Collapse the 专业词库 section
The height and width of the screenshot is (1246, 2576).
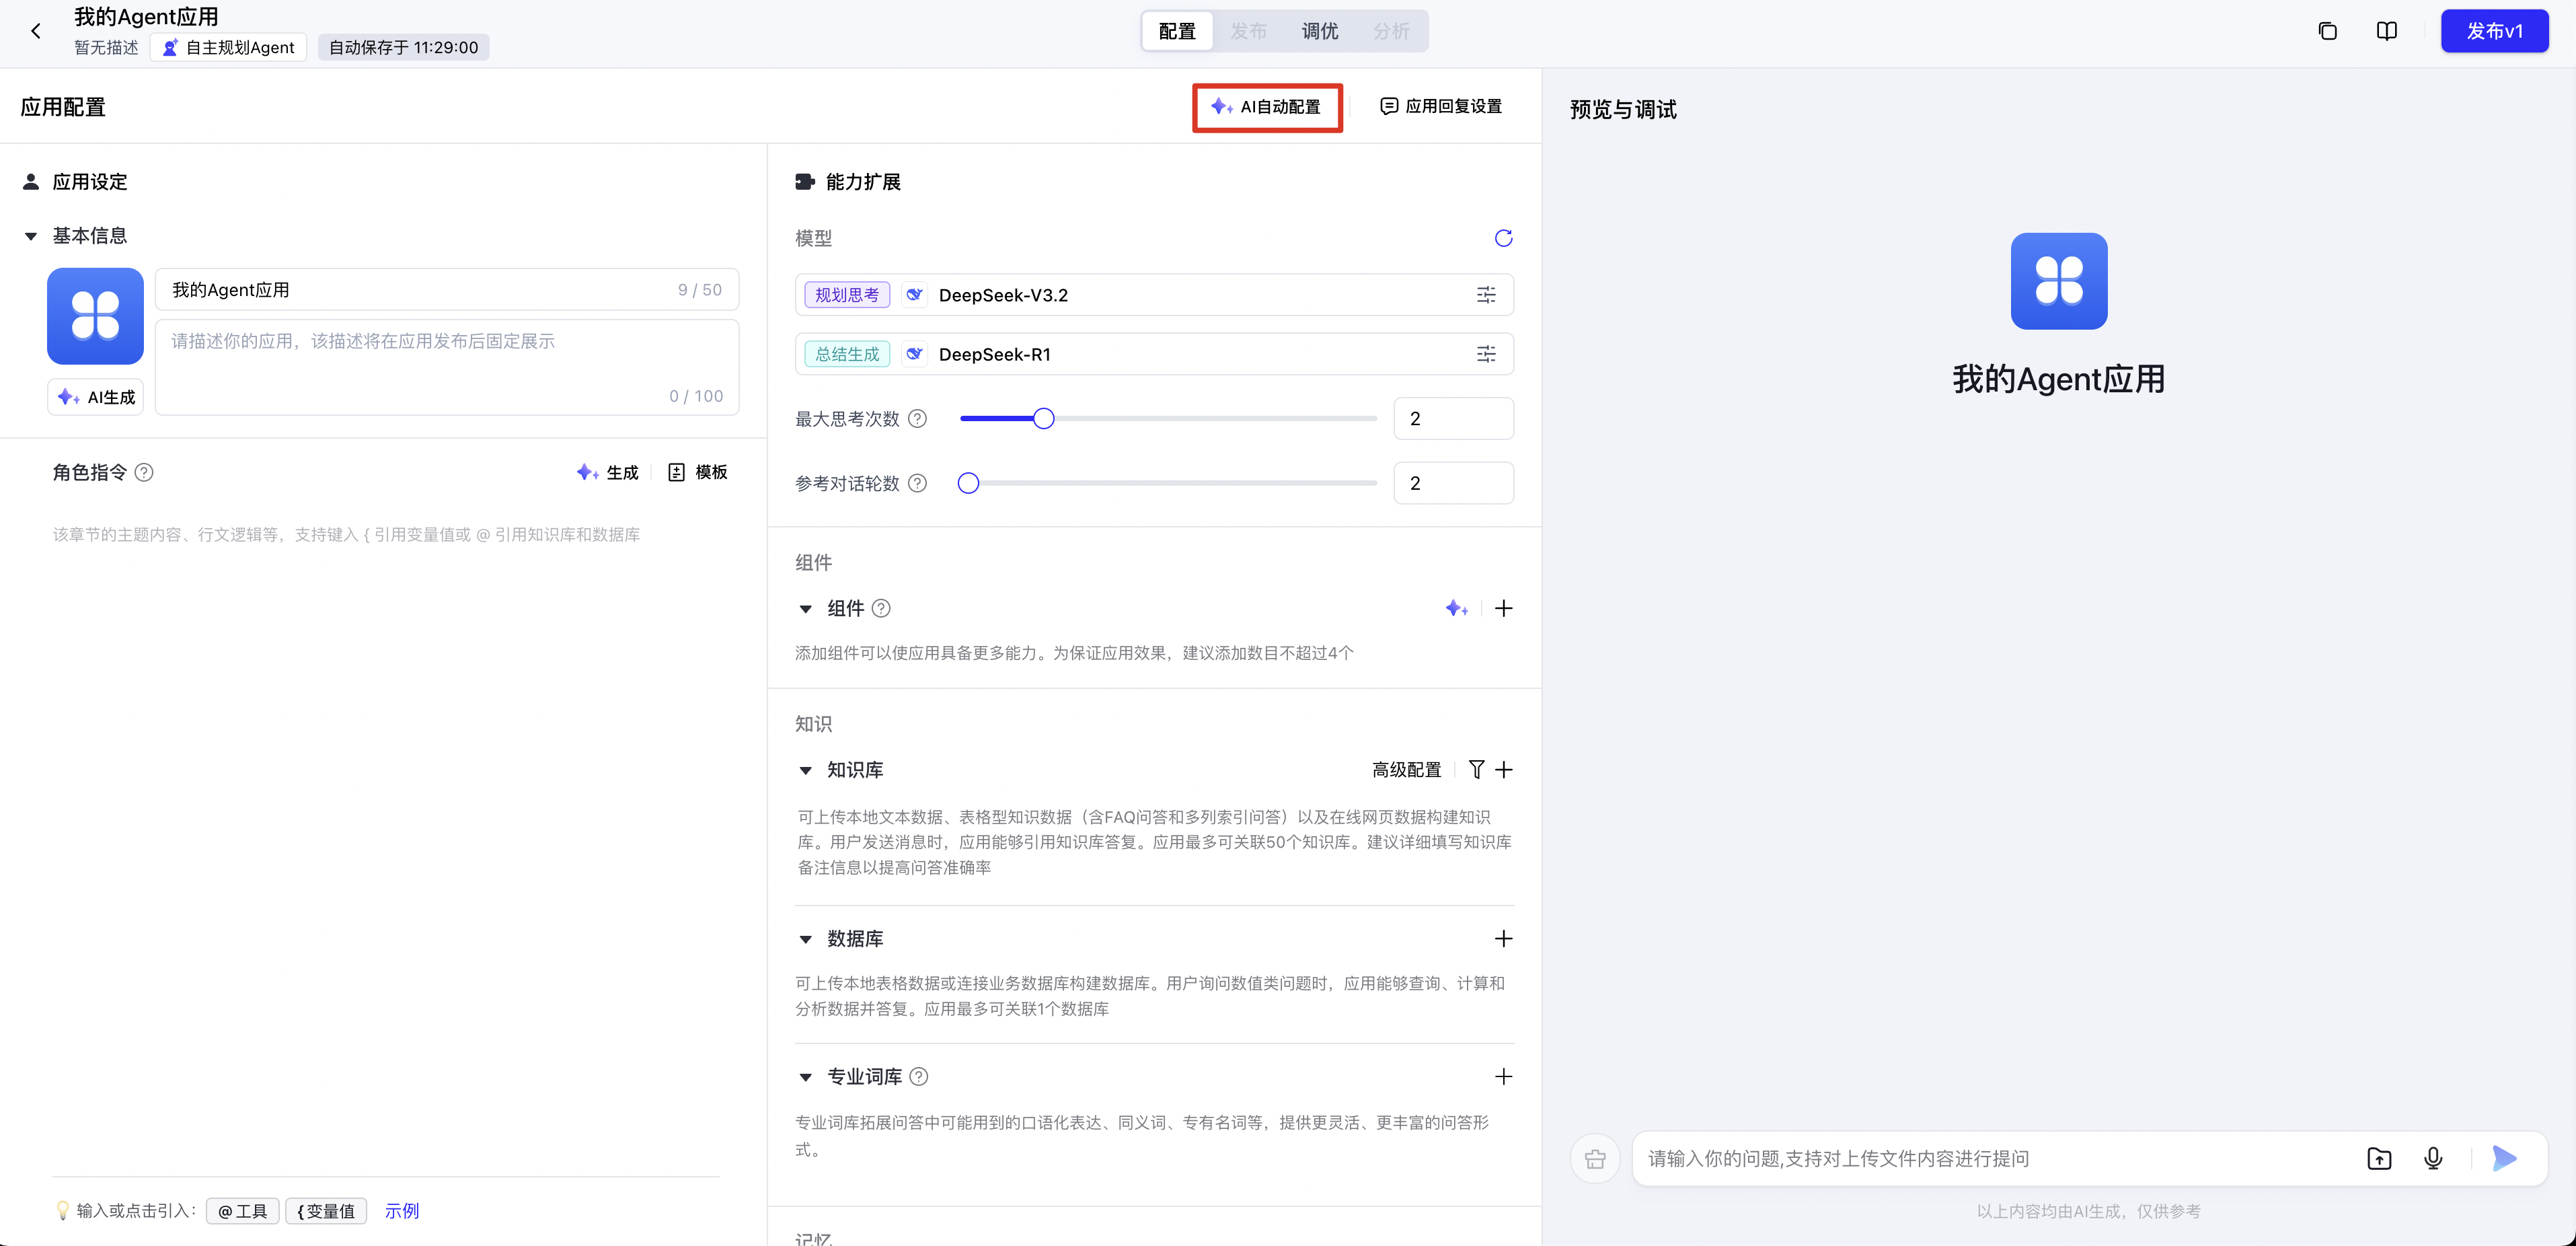pos(805,1077)
